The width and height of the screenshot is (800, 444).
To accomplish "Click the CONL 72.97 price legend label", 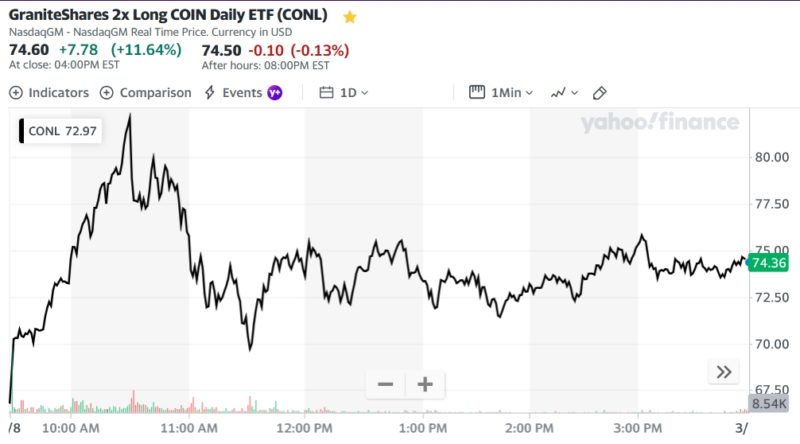I will click(x=61, y=131).
